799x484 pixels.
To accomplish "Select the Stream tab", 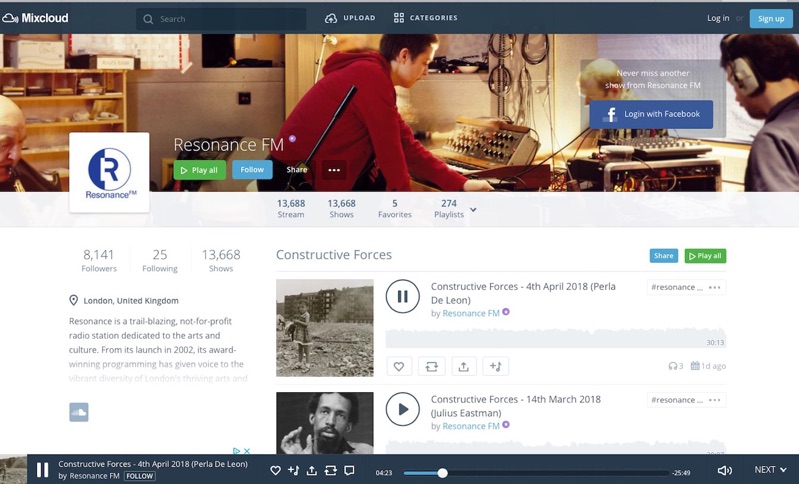I will click(x=291, y=209).
